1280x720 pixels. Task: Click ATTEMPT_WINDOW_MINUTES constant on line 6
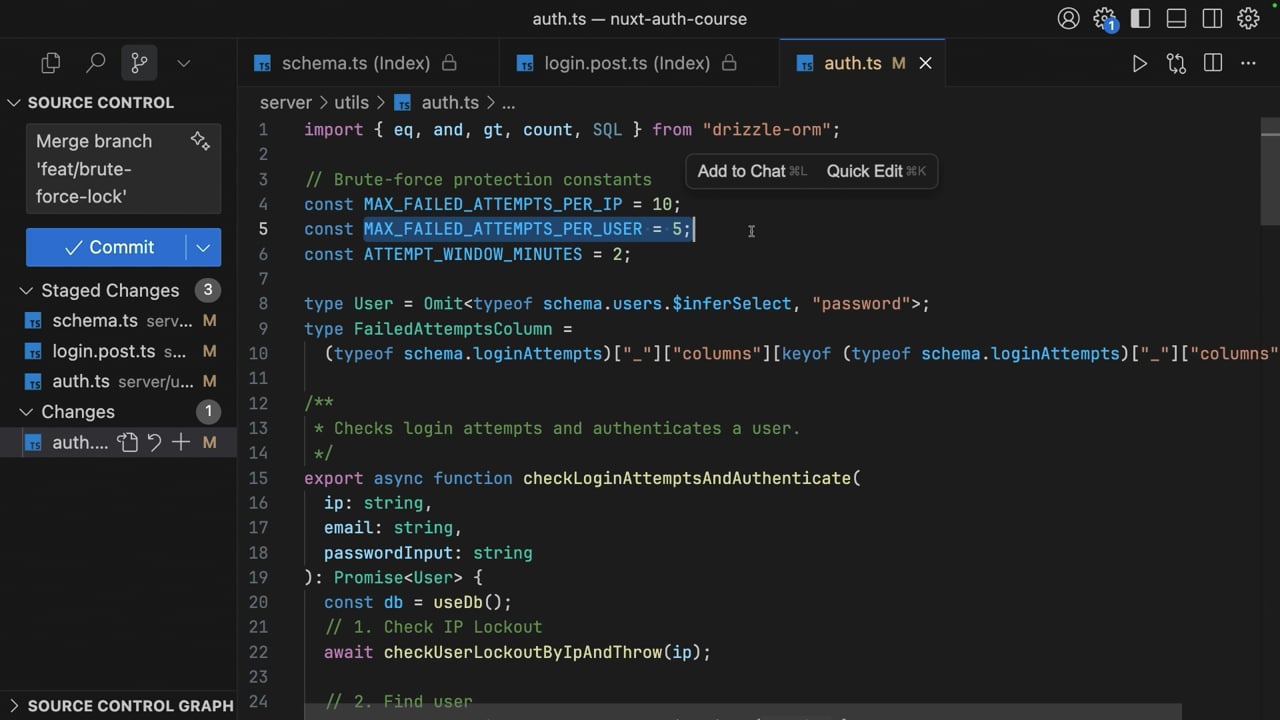pos(473,254)
